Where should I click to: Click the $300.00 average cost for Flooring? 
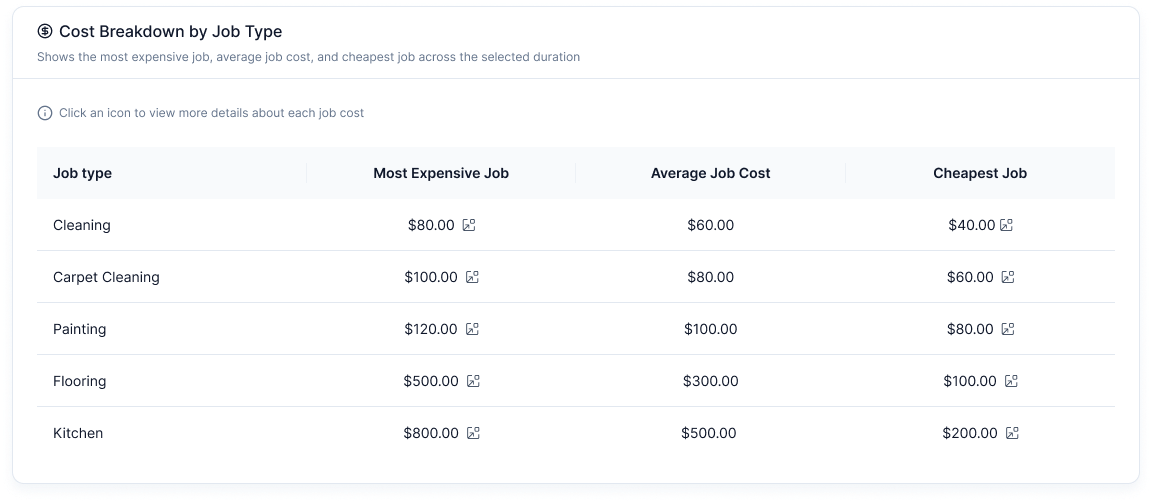point(710,381)
